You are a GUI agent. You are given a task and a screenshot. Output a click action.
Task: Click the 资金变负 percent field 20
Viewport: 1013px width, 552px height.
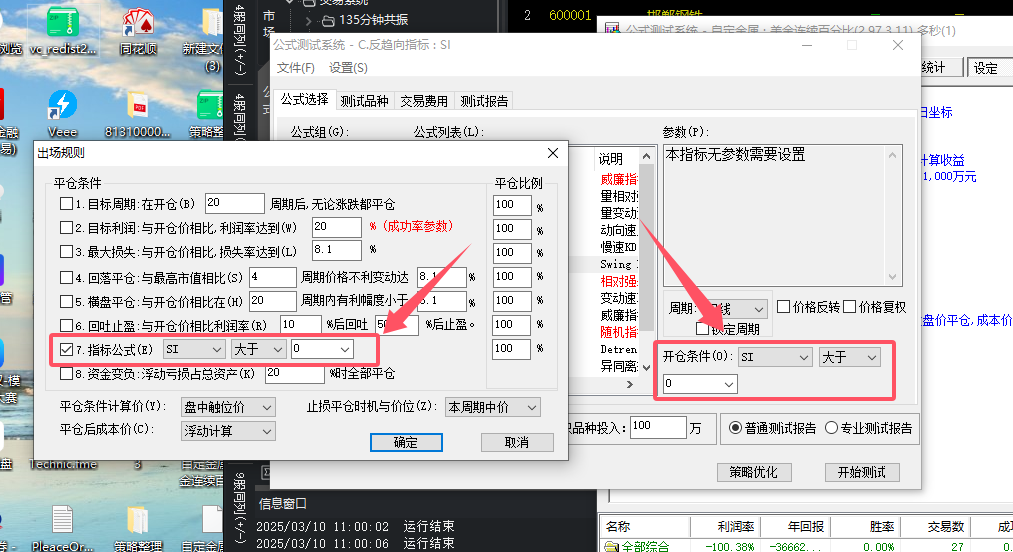click(294, 373)
